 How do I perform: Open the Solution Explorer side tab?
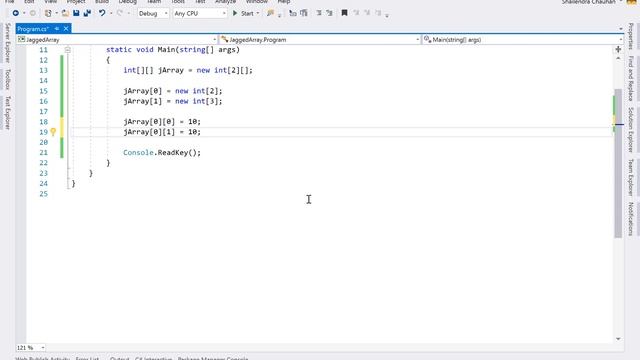tap(631, 130)
